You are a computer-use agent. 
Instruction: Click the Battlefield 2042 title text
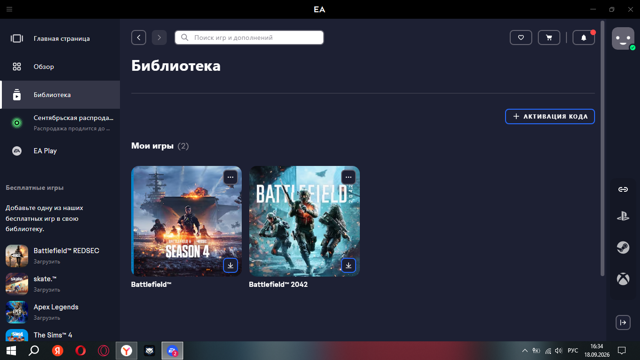(278, 284)
